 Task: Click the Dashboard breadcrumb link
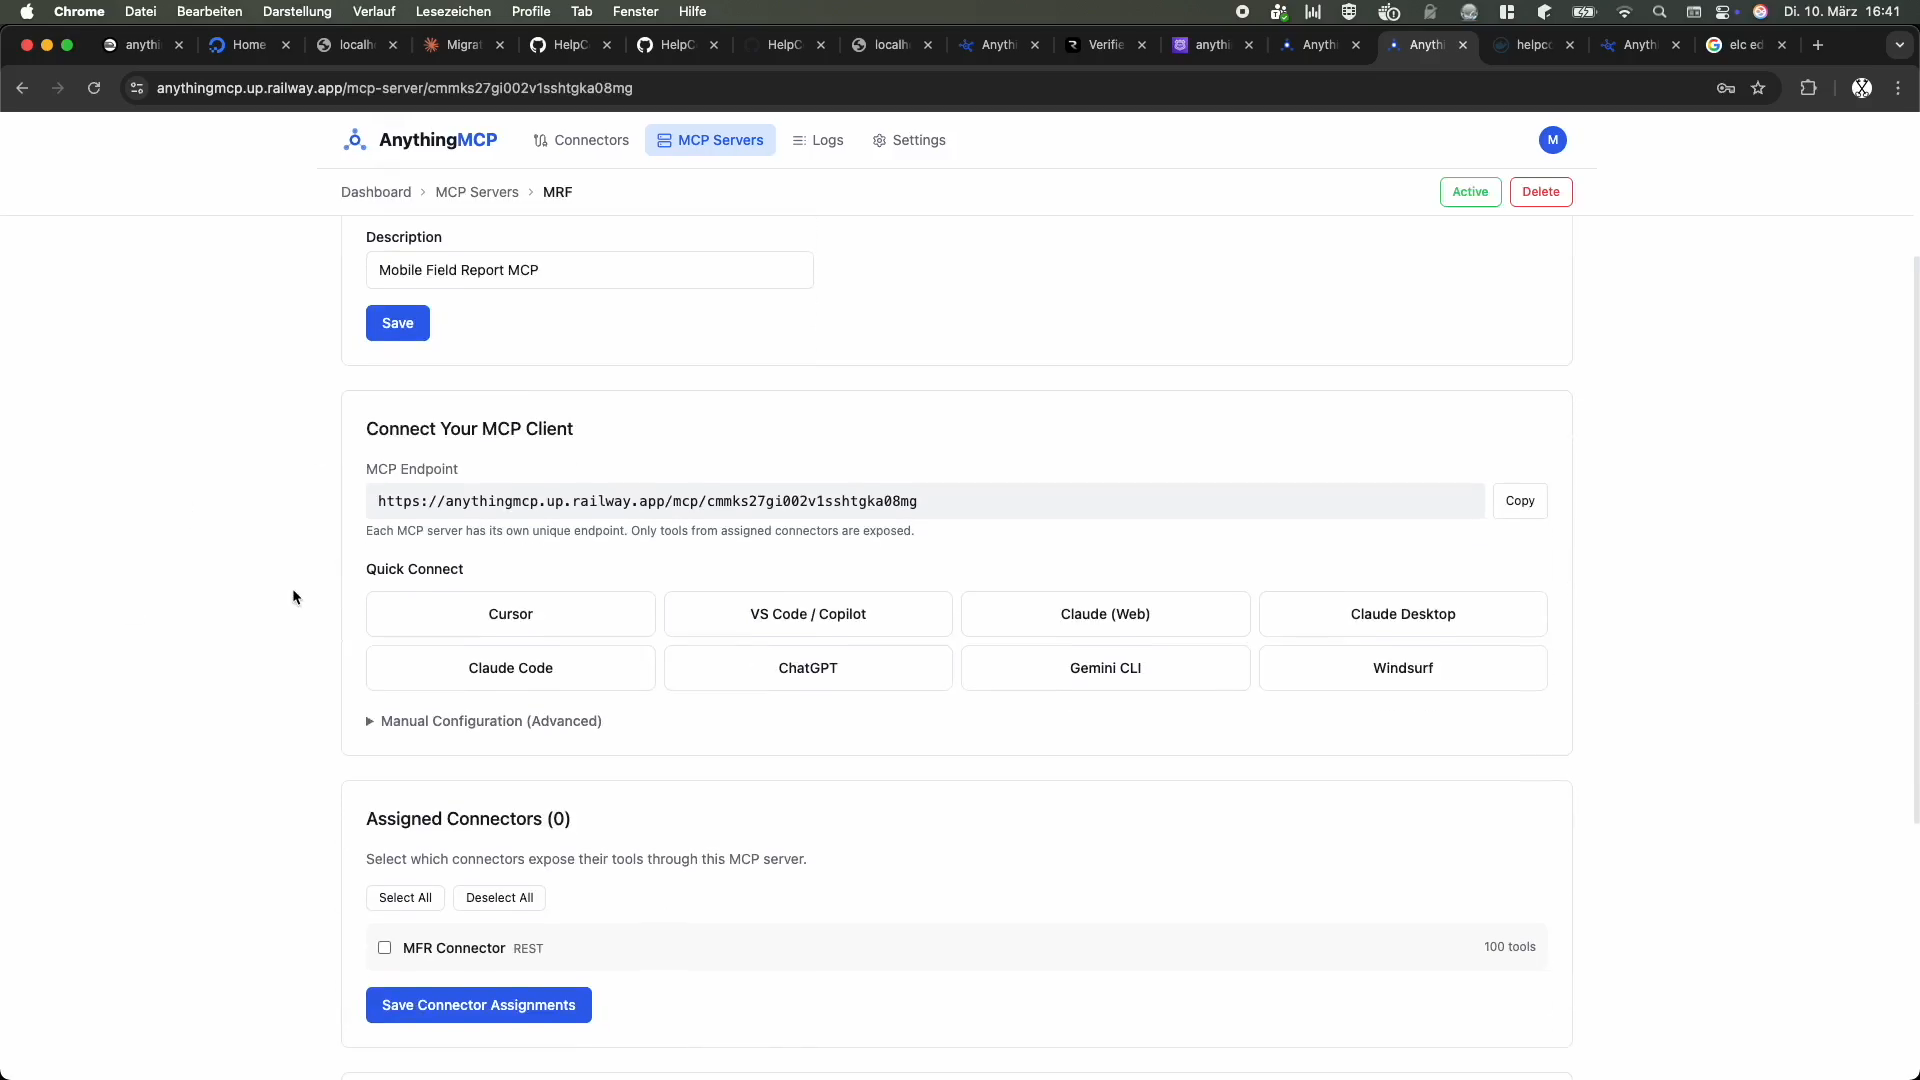coord(376,192)
